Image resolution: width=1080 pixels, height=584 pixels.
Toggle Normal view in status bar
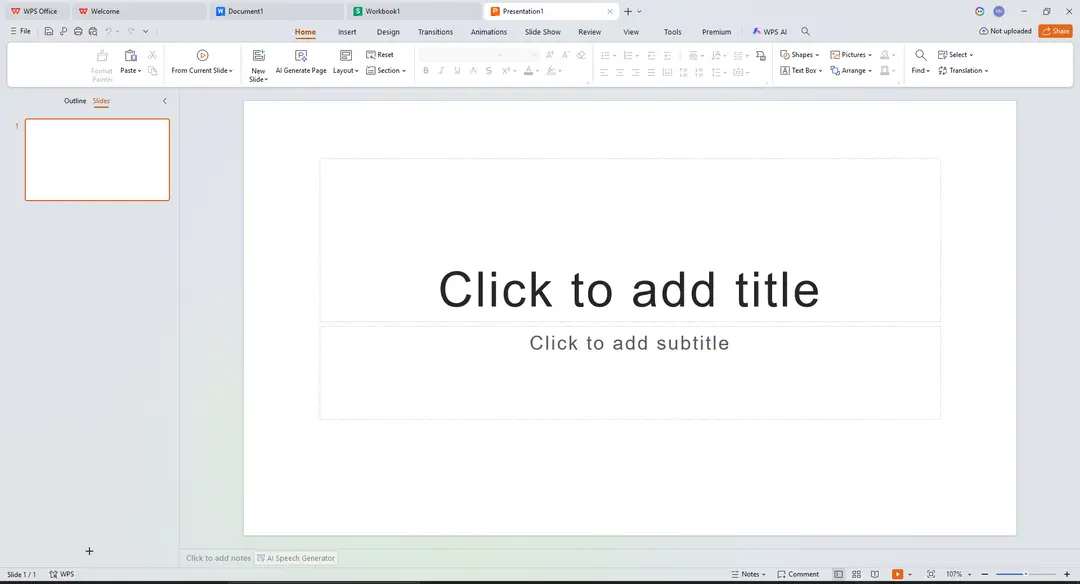838,574
